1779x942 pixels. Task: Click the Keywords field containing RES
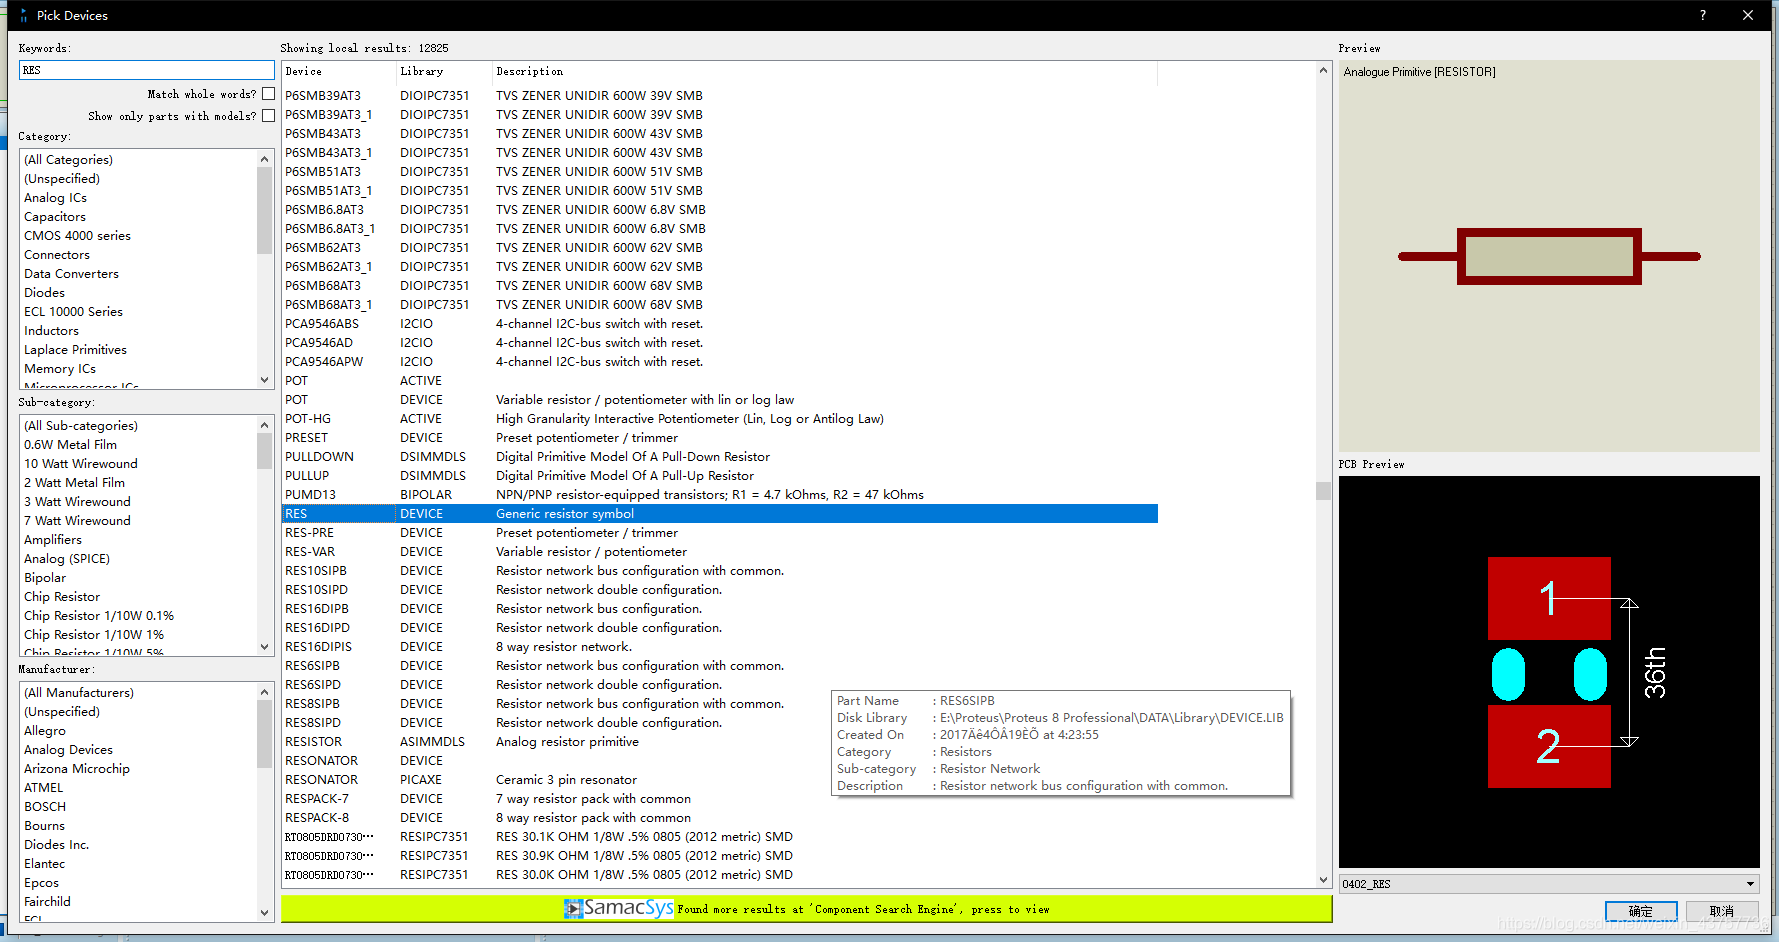click(146, 70)
